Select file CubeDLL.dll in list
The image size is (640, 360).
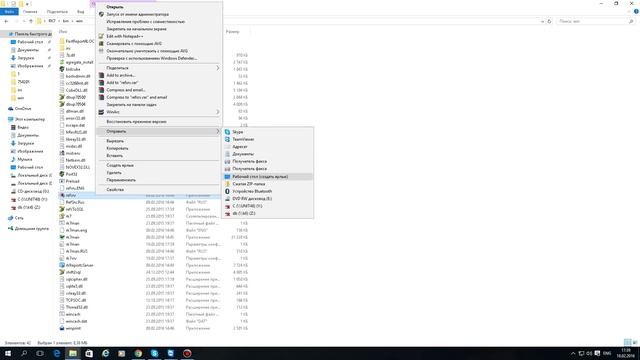pos(76,90)
